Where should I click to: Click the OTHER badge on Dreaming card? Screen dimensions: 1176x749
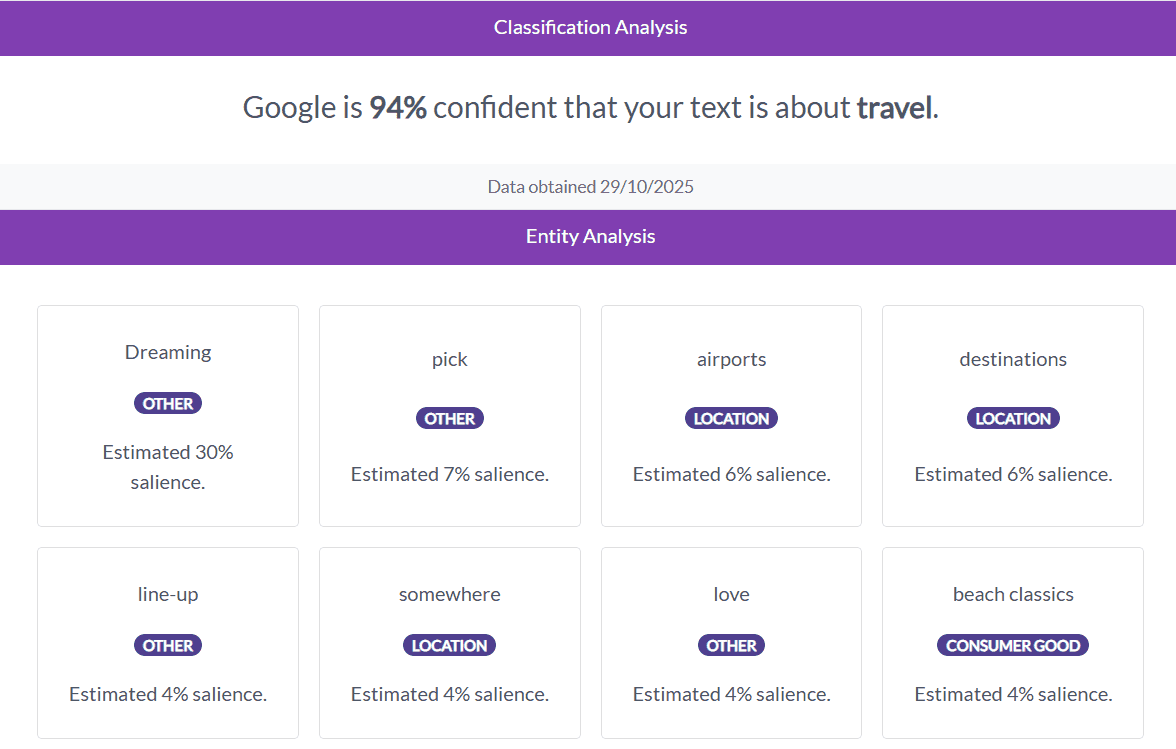click(168, 404)
